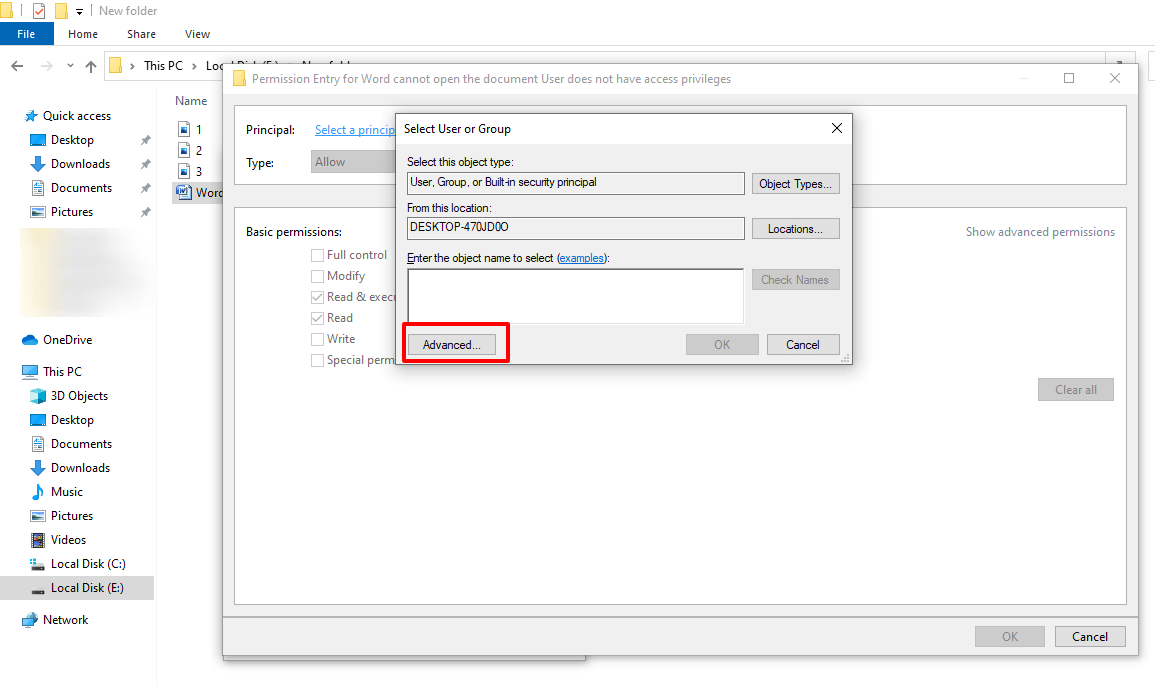Open Downloads under Quick access
Viewport: 1155px width, 687px height.
coord(80,163)
